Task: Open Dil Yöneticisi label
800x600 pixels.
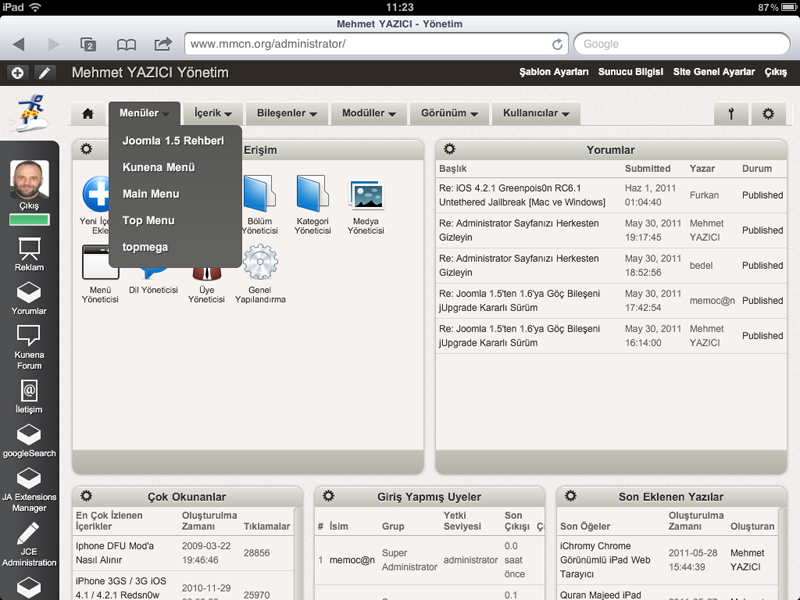Action: click(153, 290)
